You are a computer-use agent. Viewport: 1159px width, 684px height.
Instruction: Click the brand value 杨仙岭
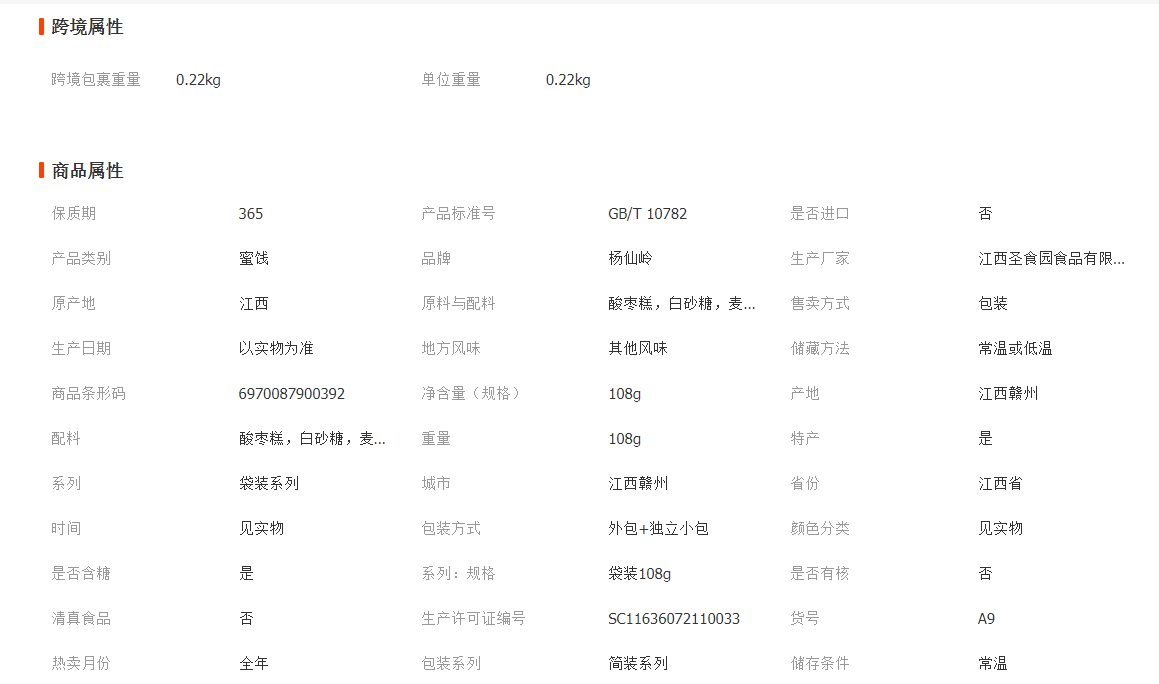coord(630,259)
